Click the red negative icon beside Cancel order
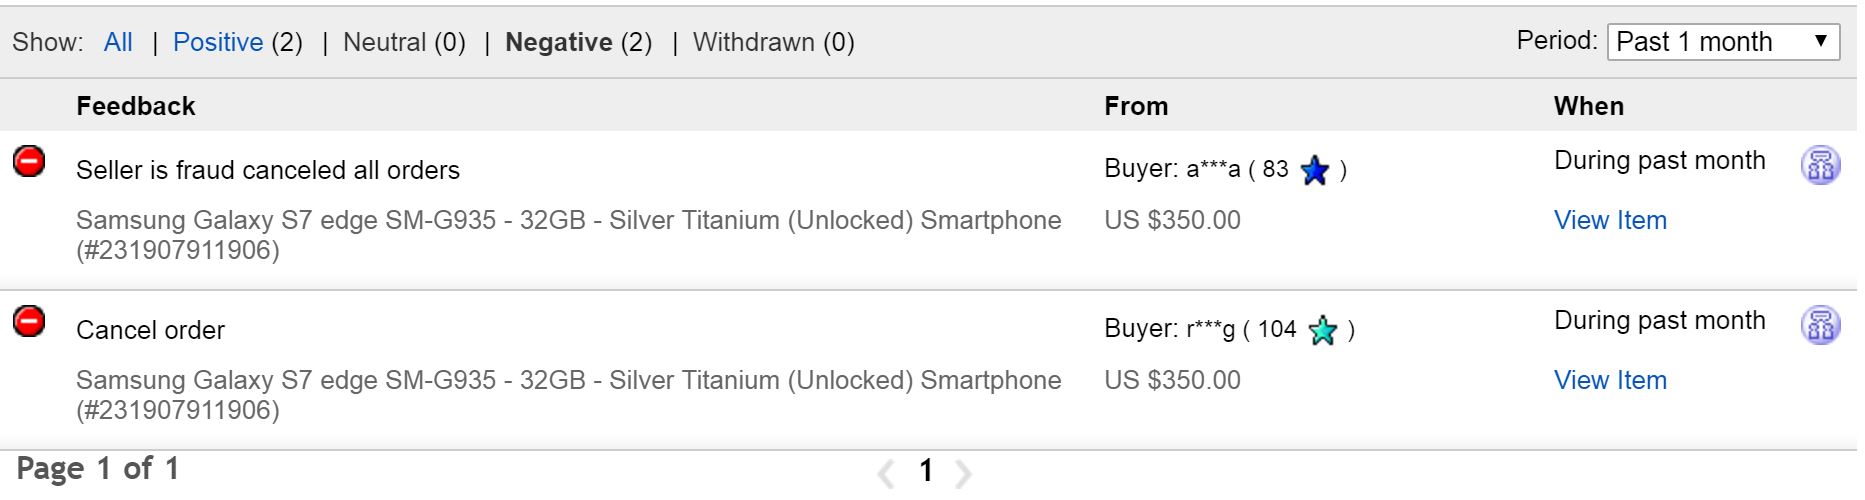 [x=29, y=321]
